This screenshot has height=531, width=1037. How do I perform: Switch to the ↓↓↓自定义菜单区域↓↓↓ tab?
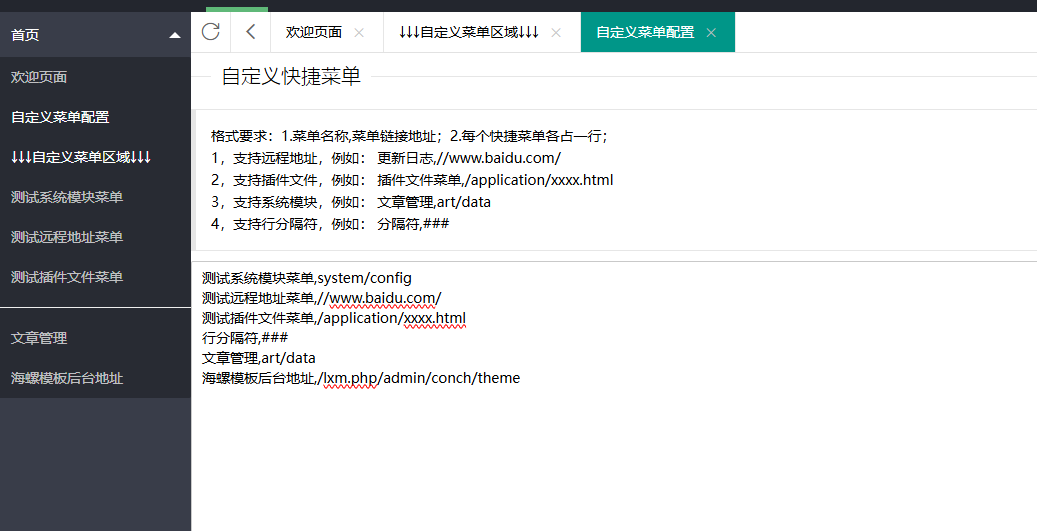click(x=468, y=32)
